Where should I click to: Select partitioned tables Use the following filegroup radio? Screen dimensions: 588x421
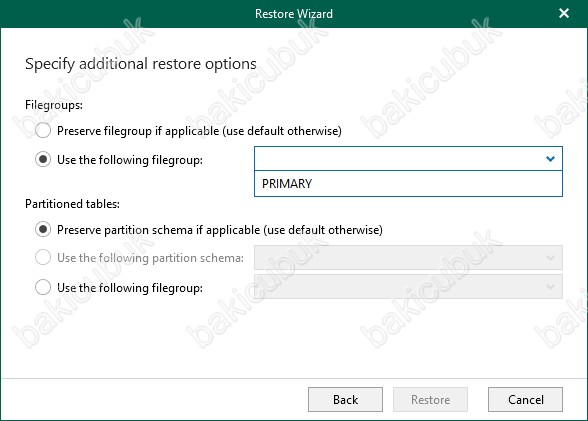click(43, 288)
